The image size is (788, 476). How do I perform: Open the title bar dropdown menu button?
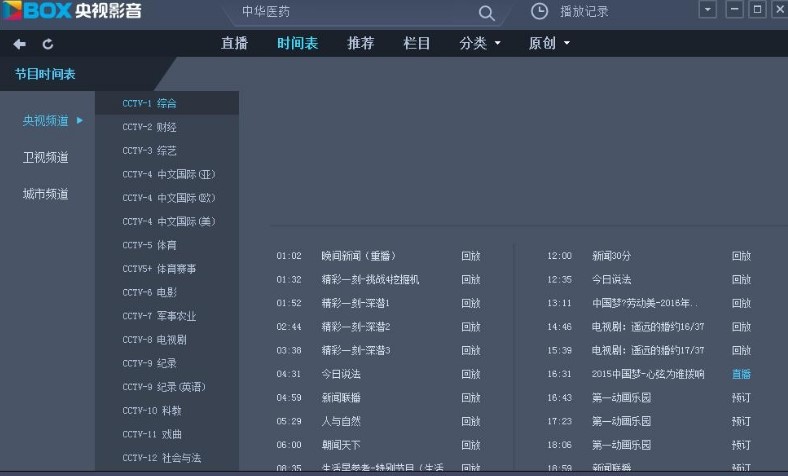click(x=708, y=10)
